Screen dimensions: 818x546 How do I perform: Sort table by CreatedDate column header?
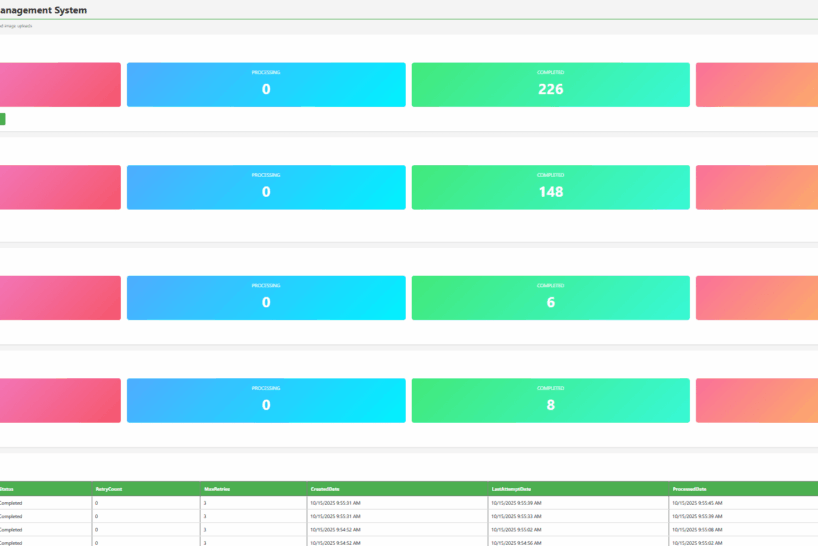coord(398,489)
